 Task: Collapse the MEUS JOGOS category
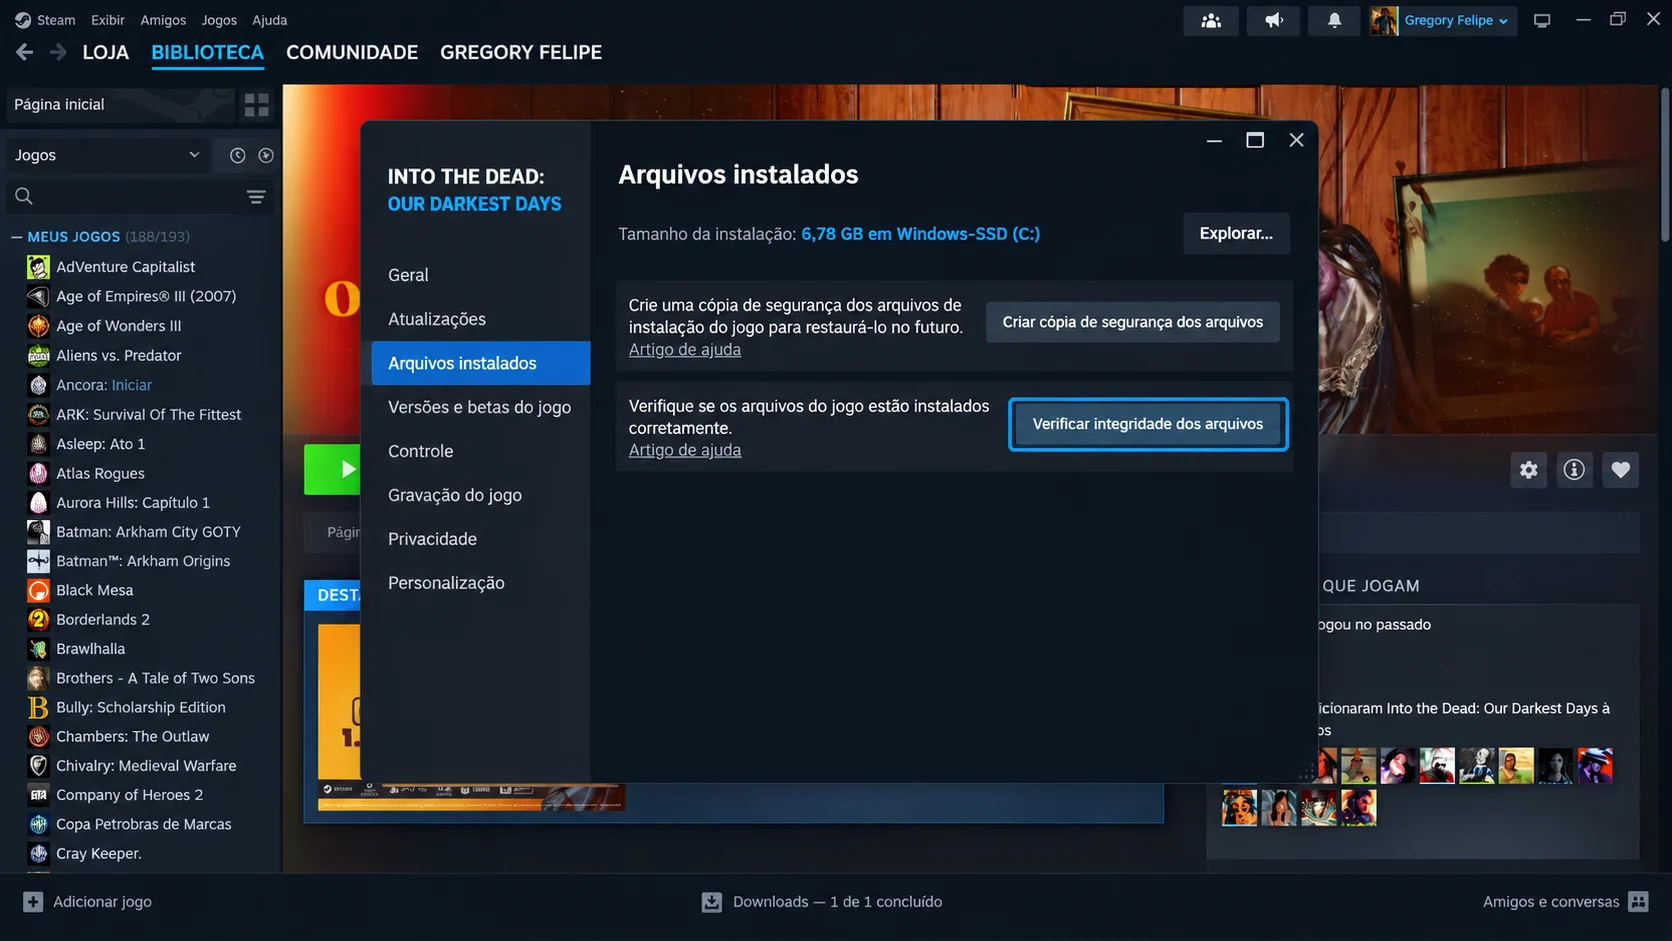click(x=17, y=237)
